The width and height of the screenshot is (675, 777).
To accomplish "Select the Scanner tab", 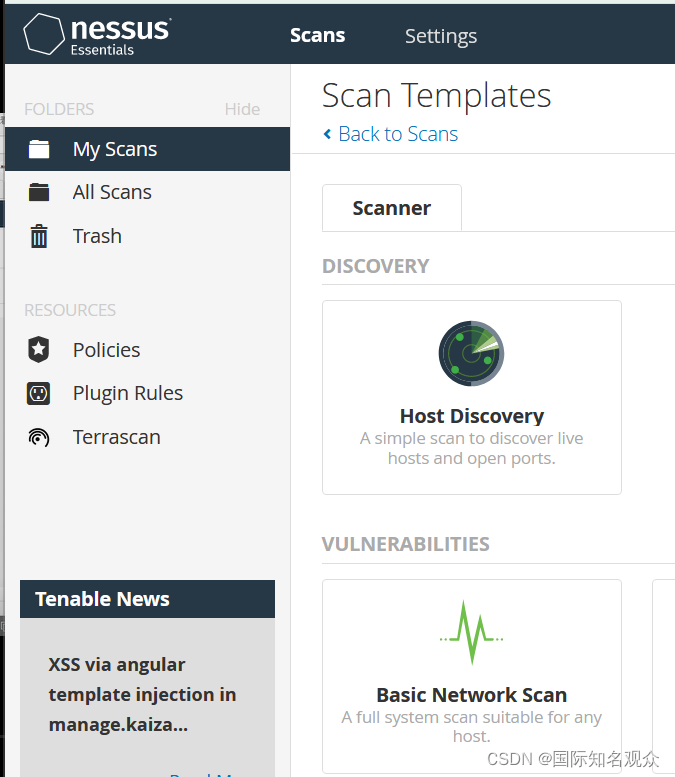I will click(x=392, y=208).
